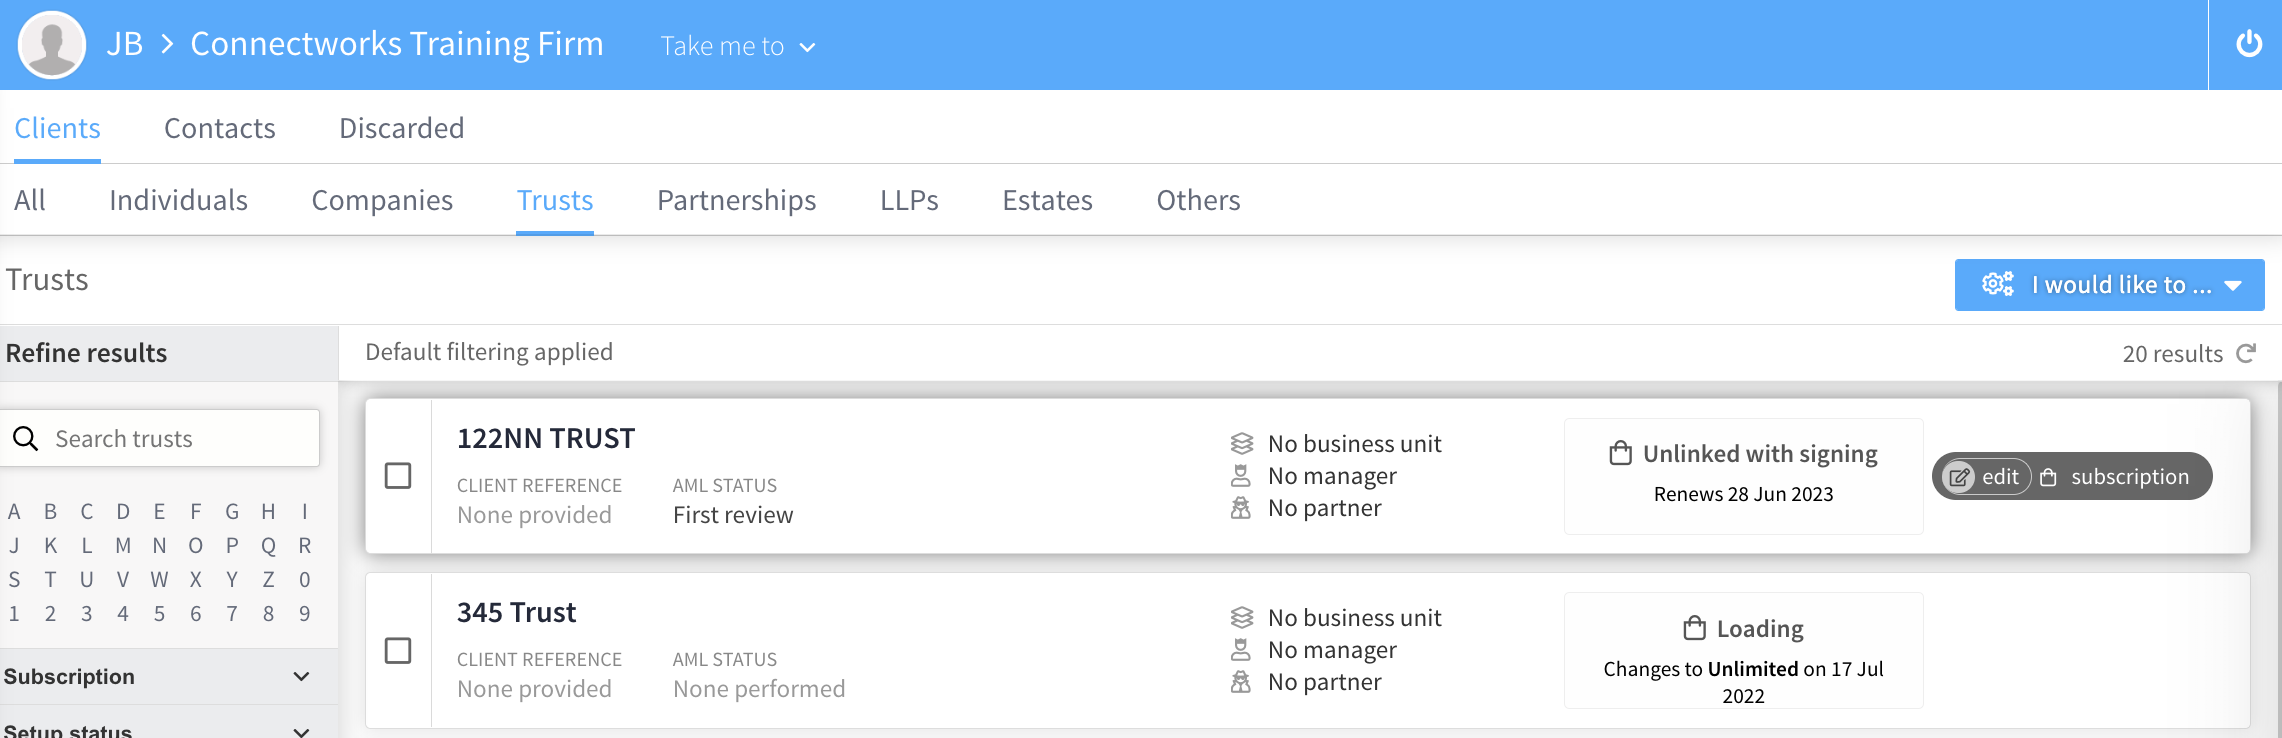2282x738 pixels.
Task: Click the user avatar profile picture
Action: (x=52, y=45)
